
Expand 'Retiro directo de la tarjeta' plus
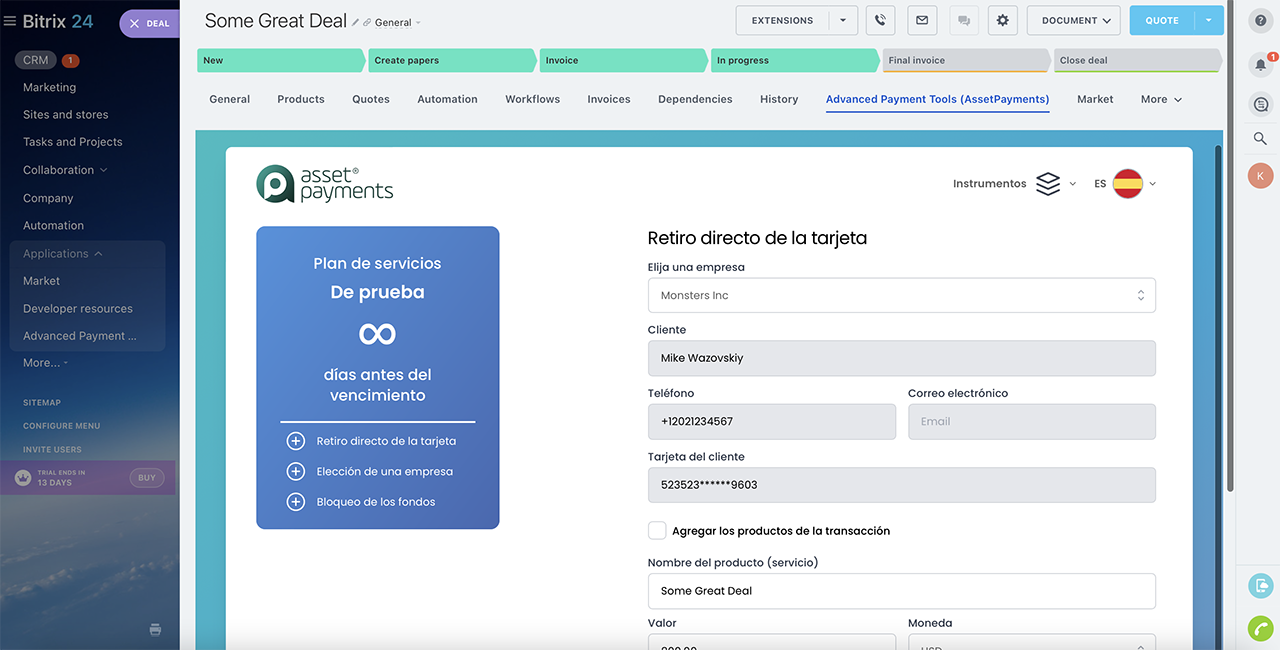pos(296,441)
